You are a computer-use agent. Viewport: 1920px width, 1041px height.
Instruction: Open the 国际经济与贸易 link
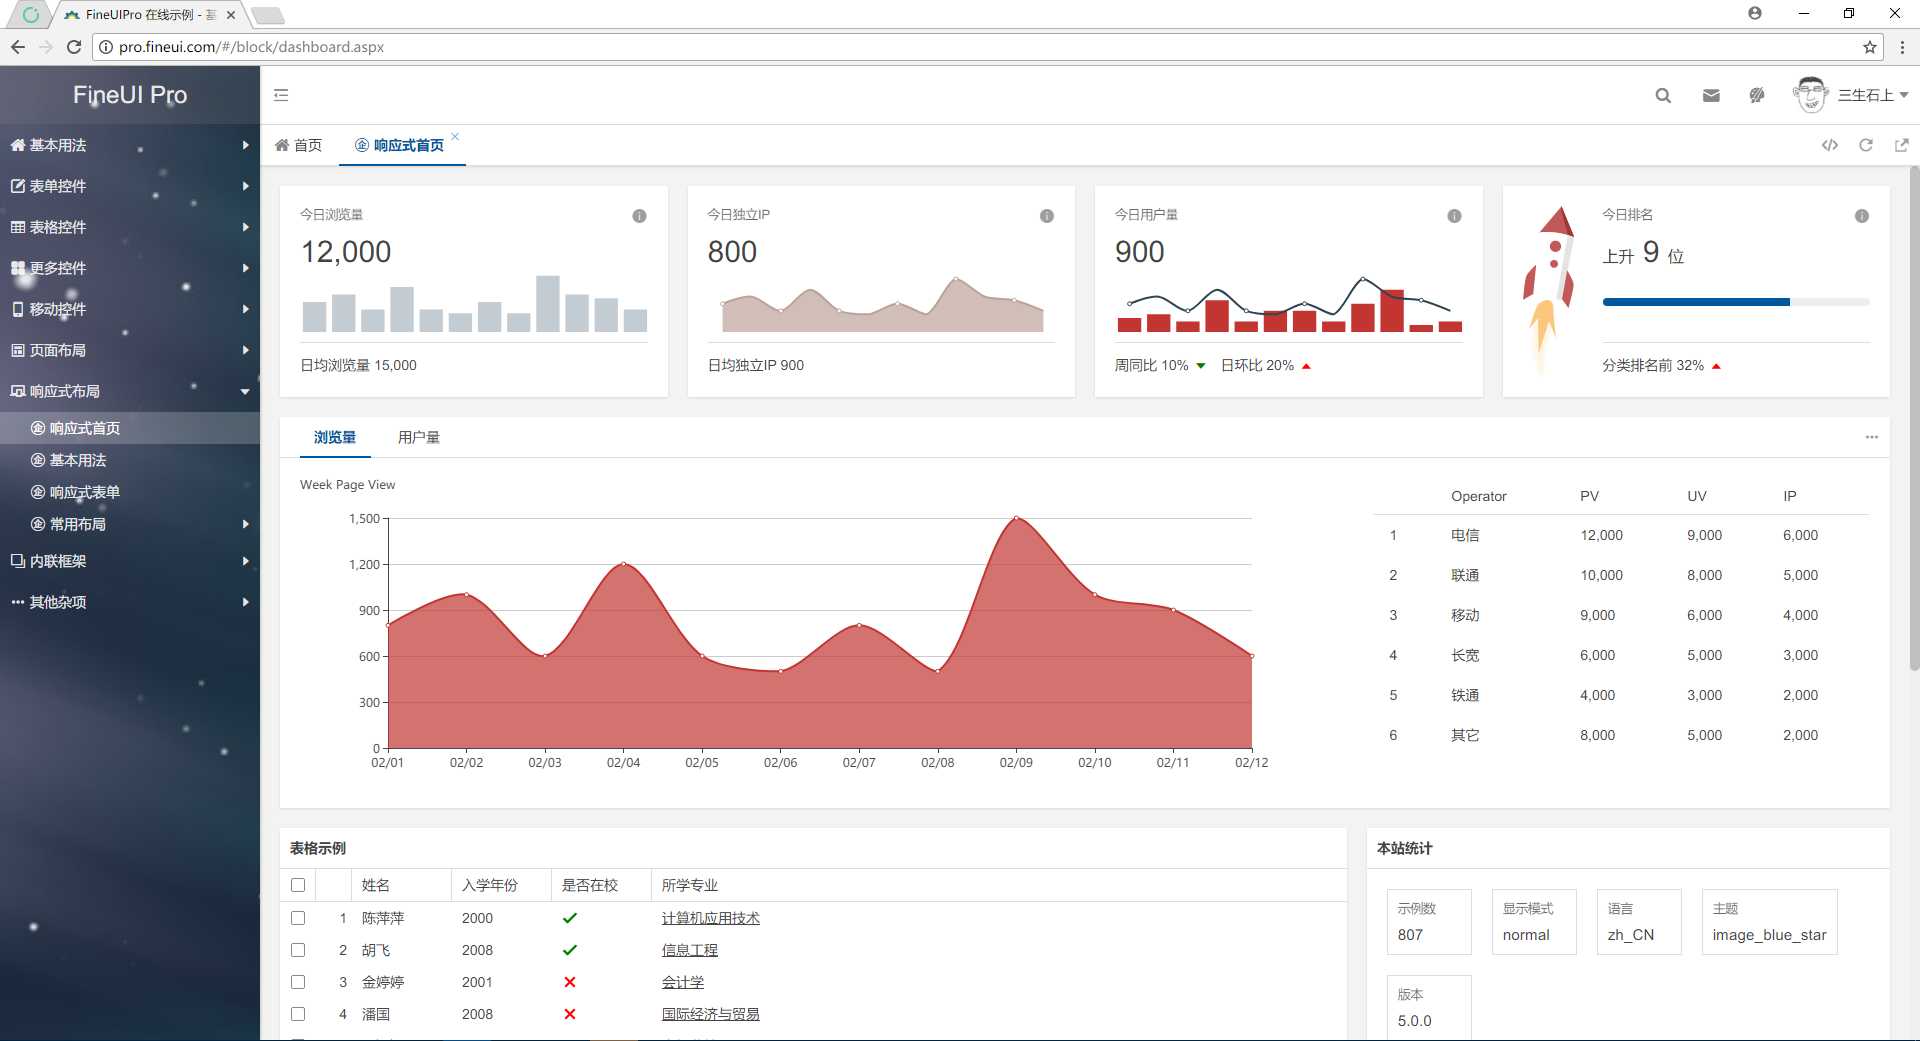[x=711, y=1014]
